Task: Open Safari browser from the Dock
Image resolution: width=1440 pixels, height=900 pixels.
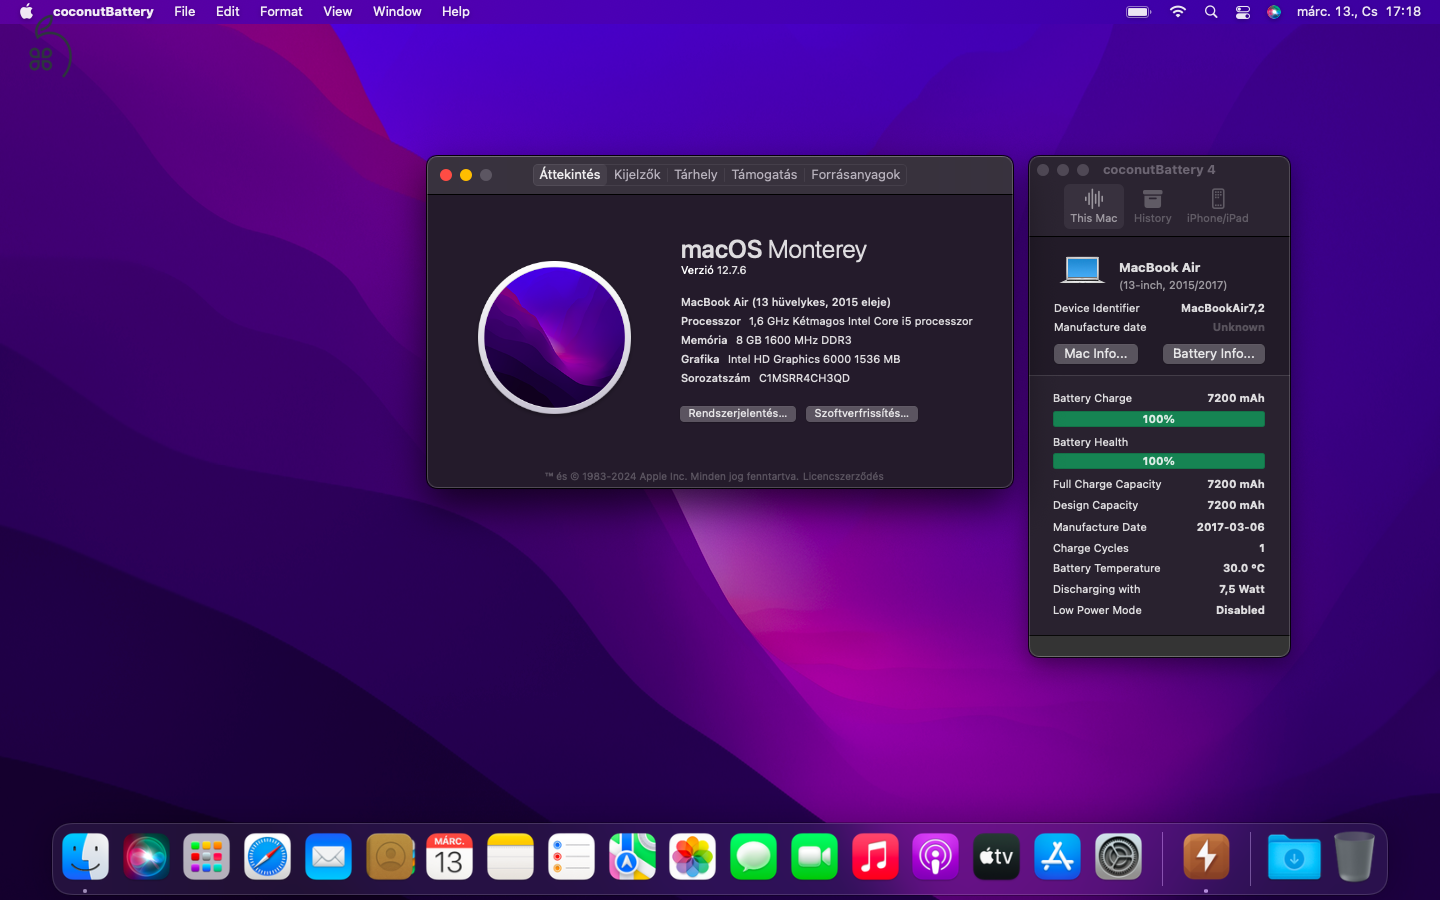Action: tap(268, 857)
